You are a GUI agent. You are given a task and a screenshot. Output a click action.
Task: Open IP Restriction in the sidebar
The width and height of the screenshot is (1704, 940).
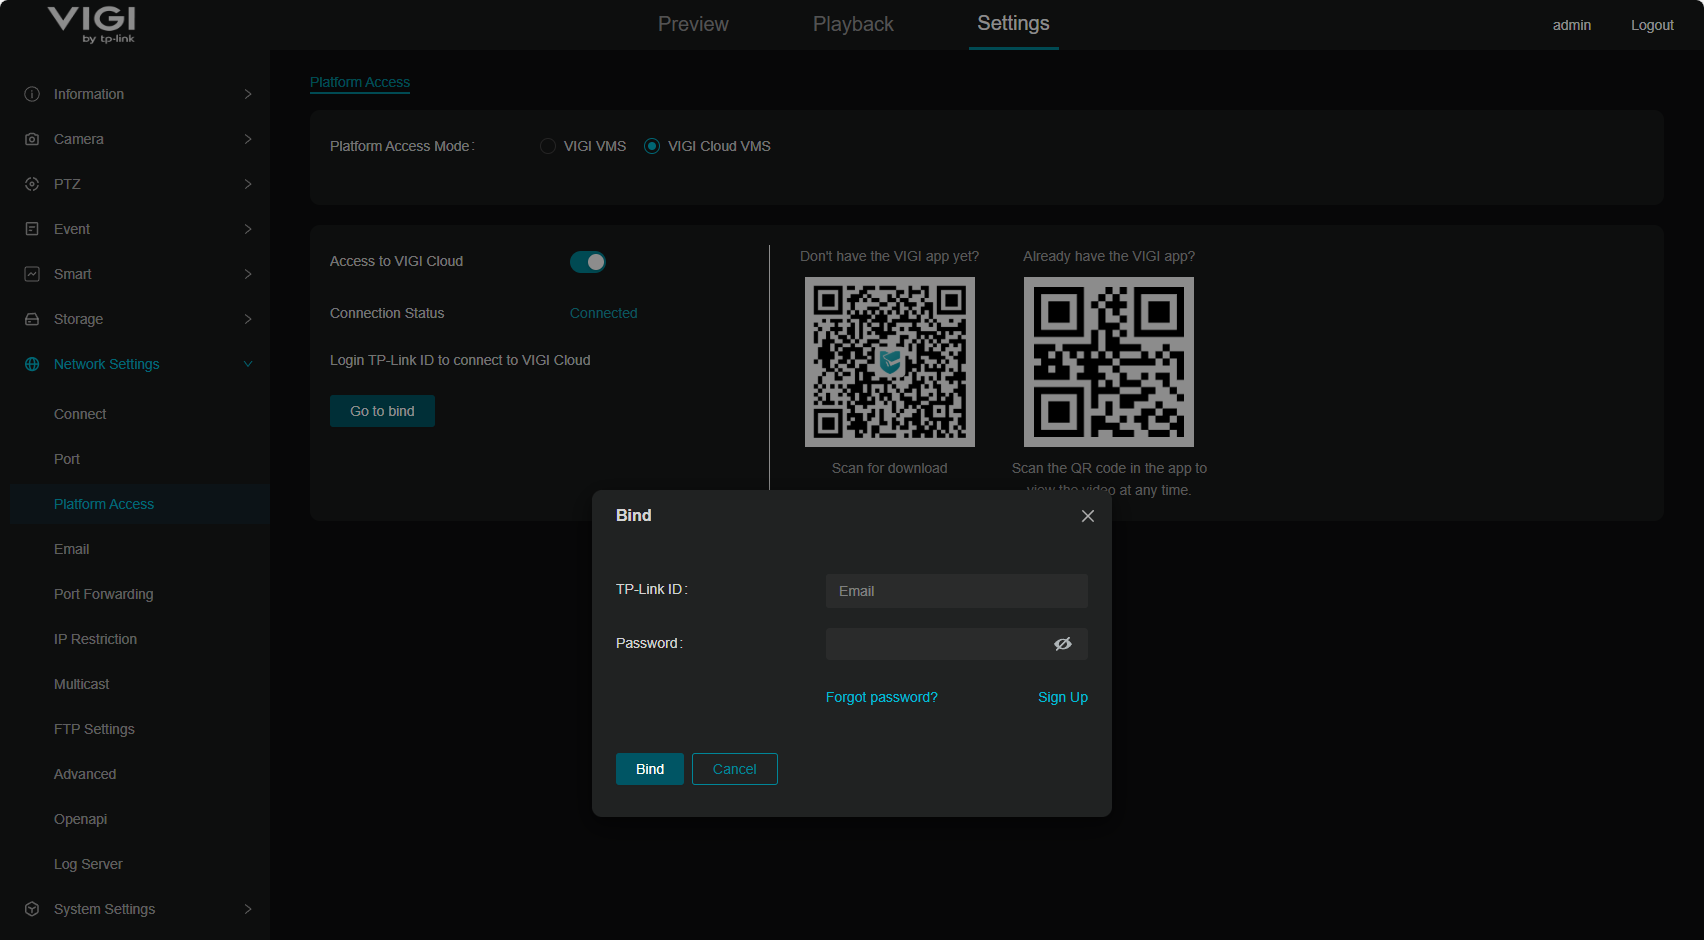pyautogui.click(x=96, y=639)
